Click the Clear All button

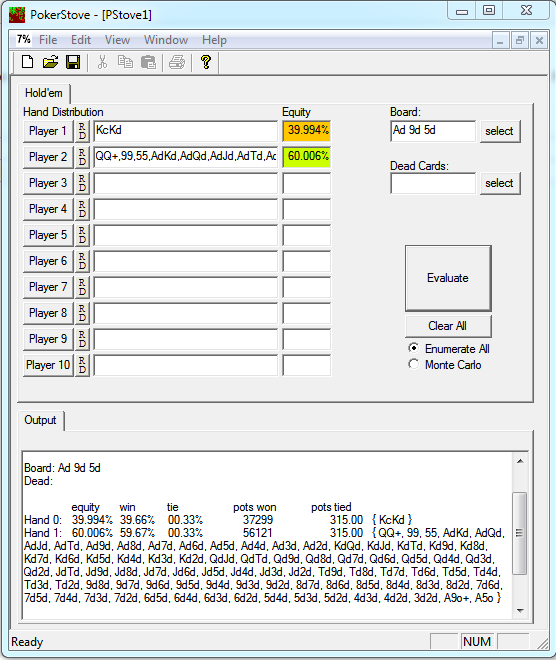tap(448, 326)
